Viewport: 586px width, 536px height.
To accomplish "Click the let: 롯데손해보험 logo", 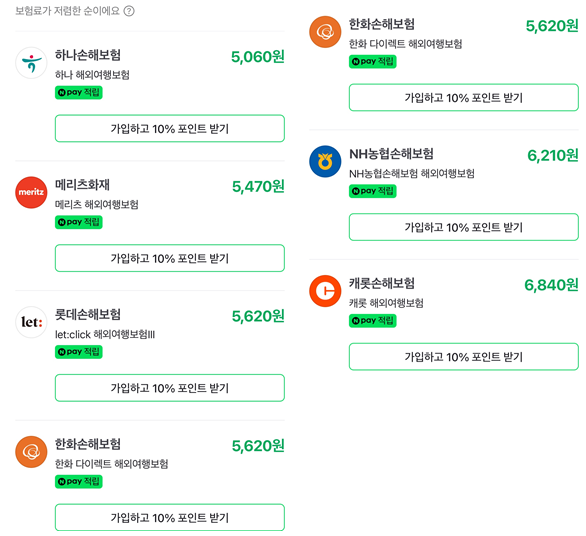I will [x=31, y=322].
